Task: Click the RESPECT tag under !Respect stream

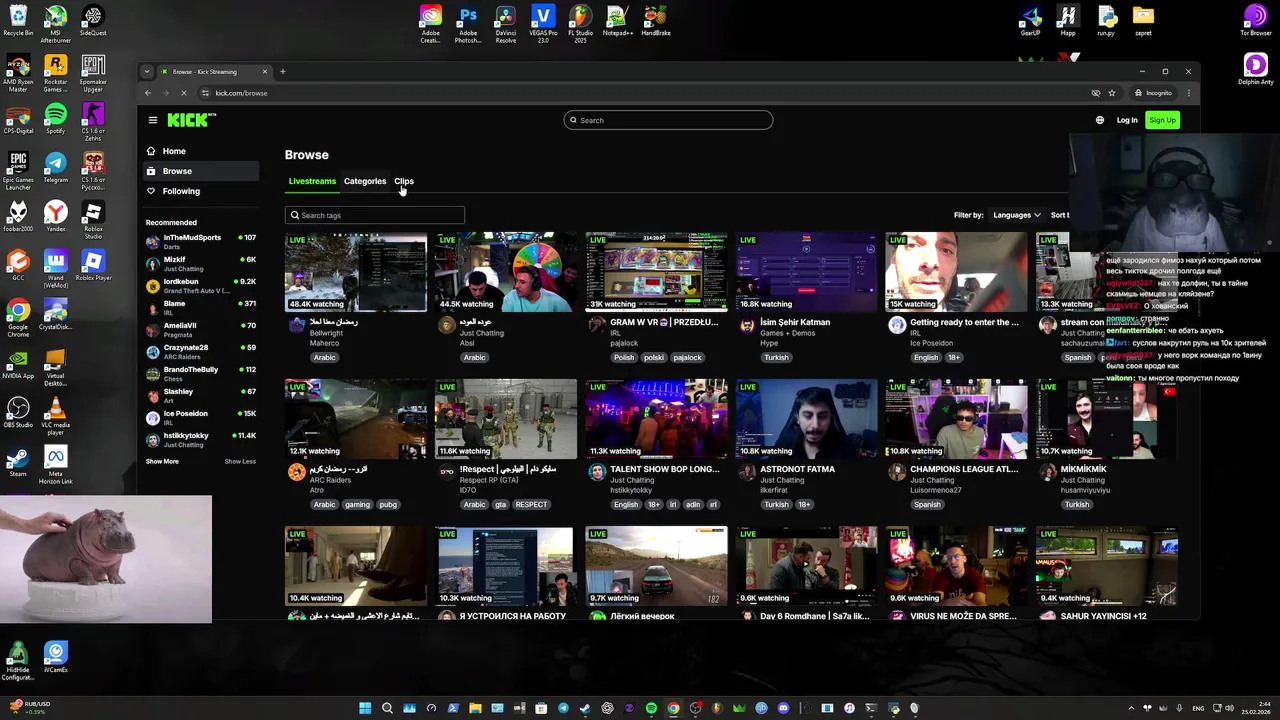Action: click(531, 504)
